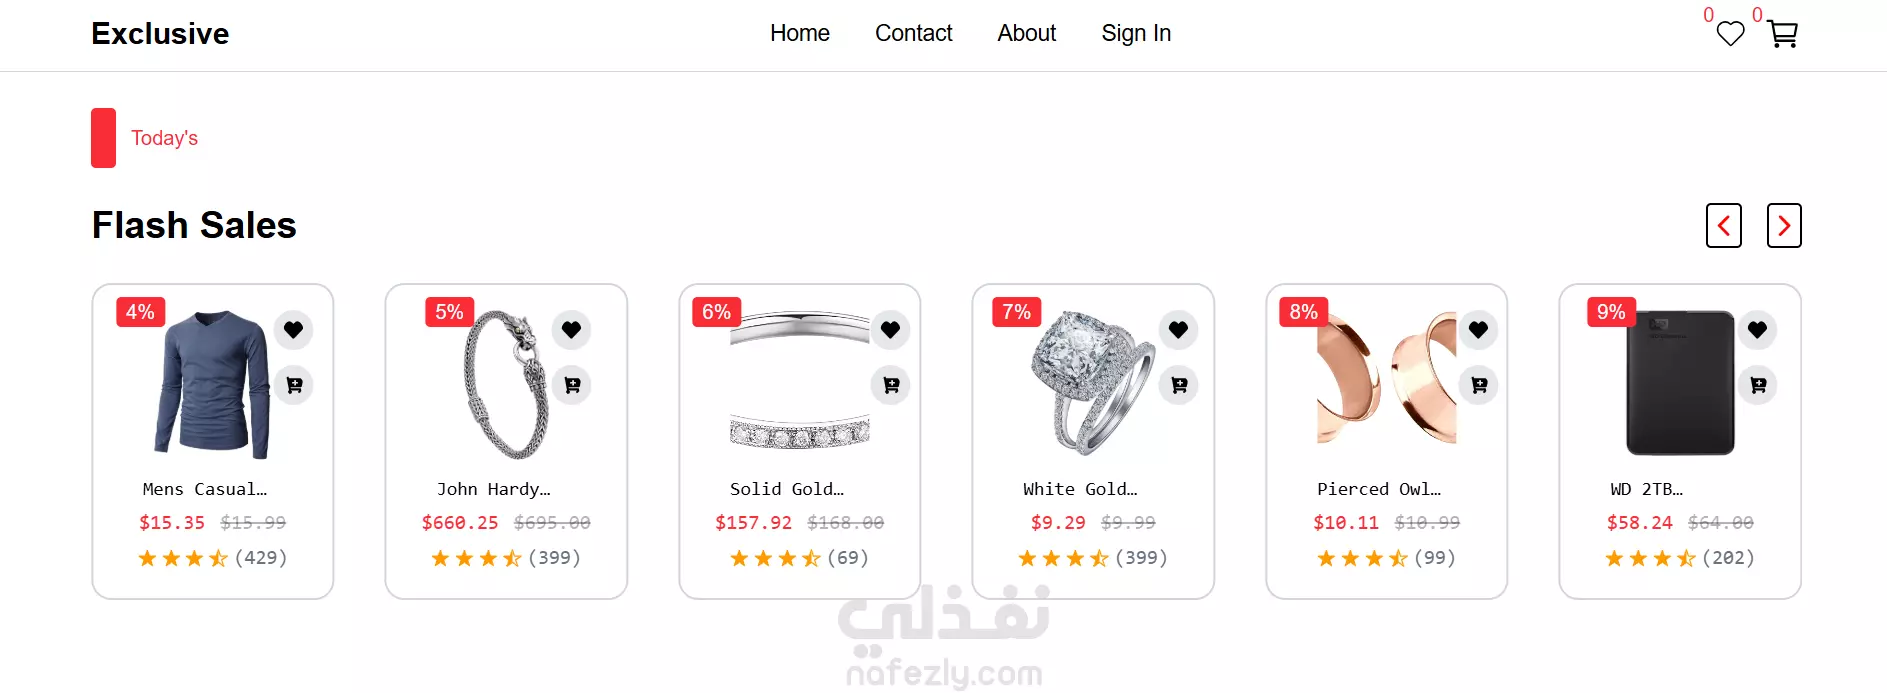Click the Sign In link
Image resolution: width=1887 pixels, height=693 pixels.
click(x=1136, y=33)
